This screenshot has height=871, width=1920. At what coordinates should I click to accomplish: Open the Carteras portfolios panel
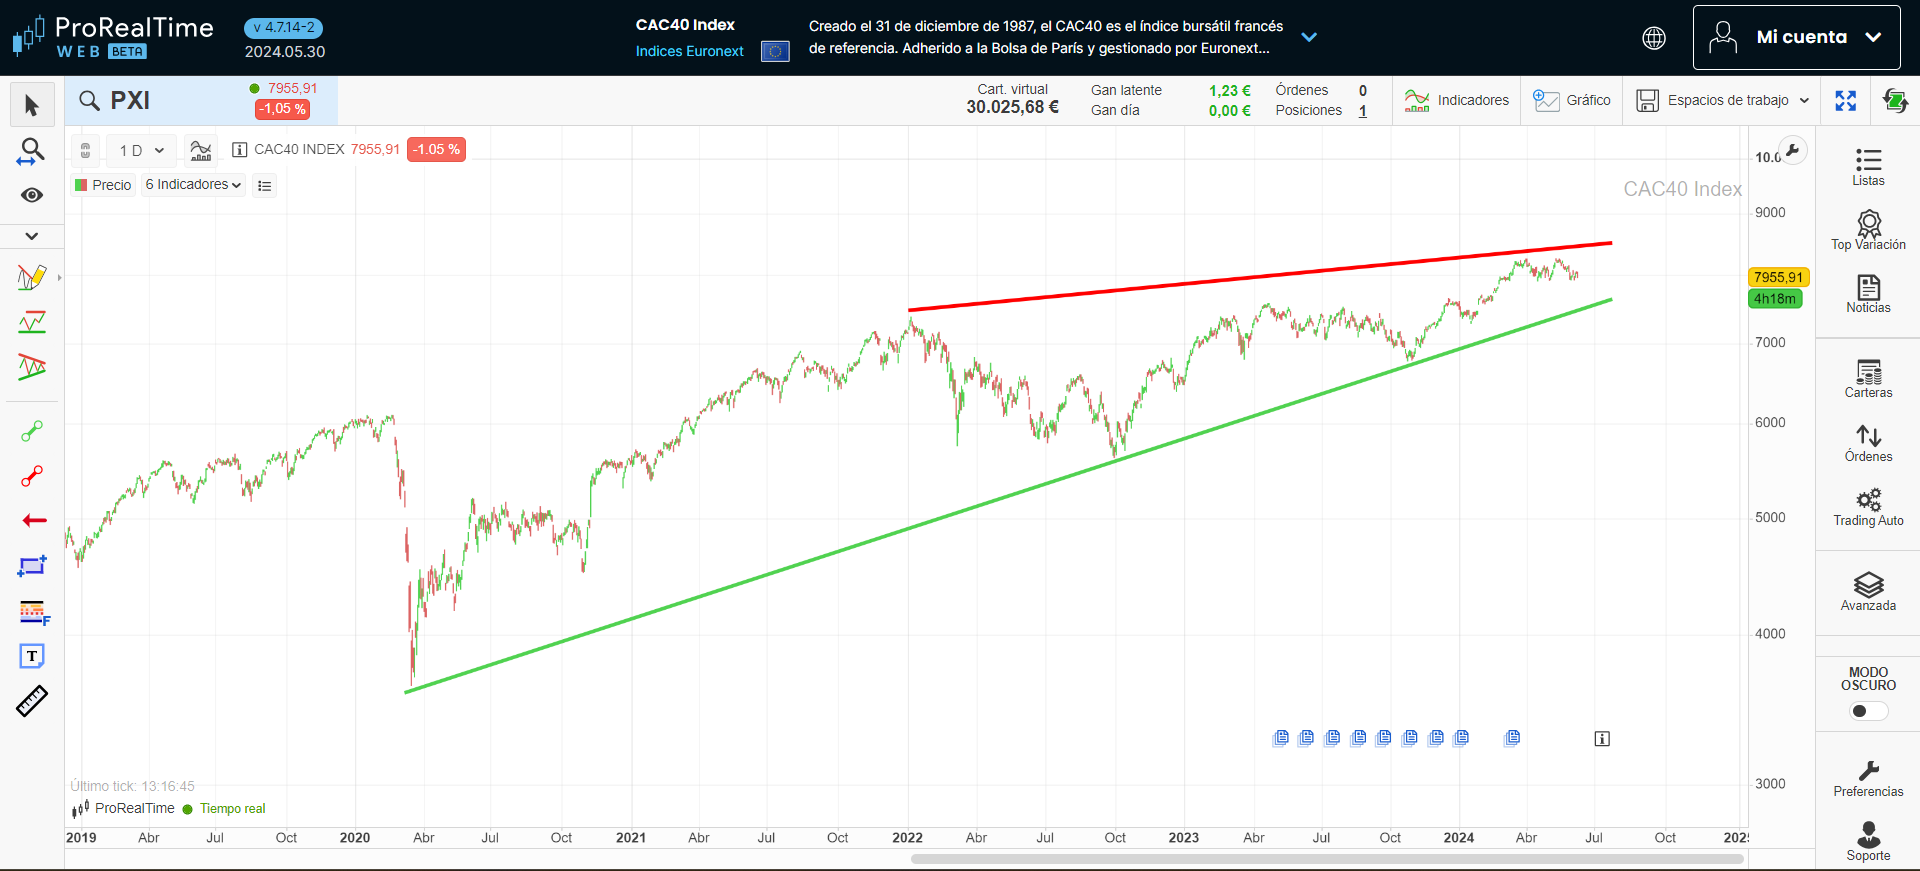click(x=1867, y=379)
